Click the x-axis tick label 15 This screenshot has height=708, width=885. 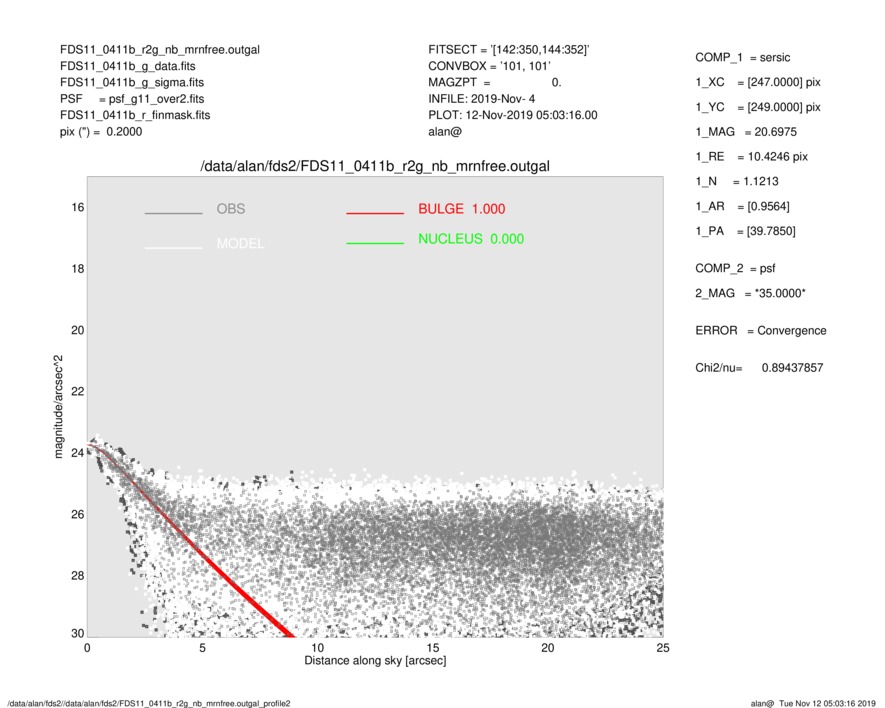[x=432, y=648]
